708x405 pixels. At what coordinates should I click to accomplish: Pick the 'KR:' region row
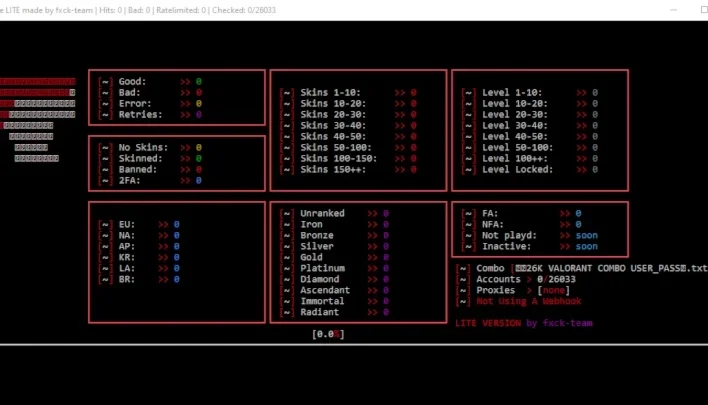(x=139, y=257)
